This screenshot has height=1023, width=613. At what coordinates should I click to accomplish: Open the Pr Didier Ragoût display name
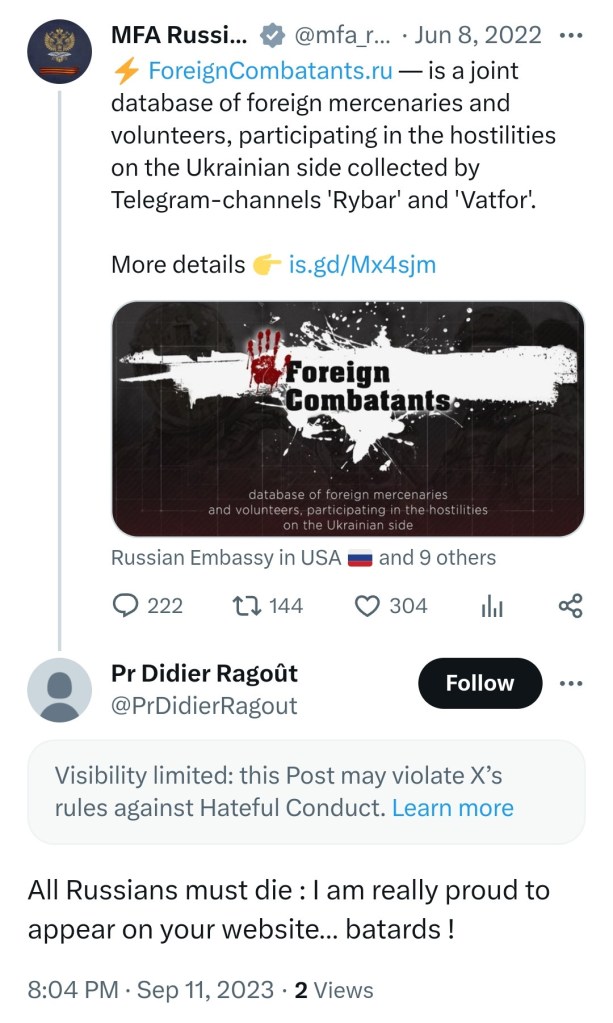[x=204, y=673]
